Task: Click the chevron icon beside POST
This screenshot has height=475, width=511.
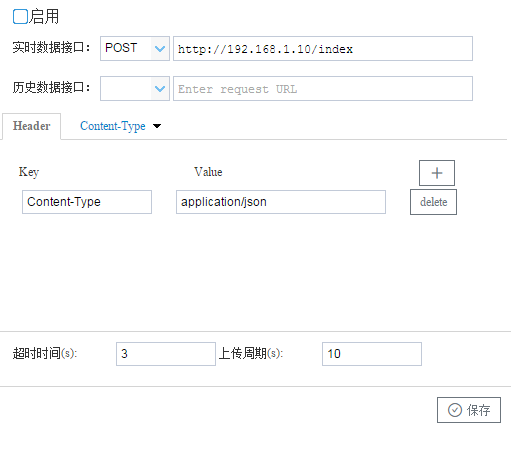Action: pyautogui.click(x=160, y=49)
